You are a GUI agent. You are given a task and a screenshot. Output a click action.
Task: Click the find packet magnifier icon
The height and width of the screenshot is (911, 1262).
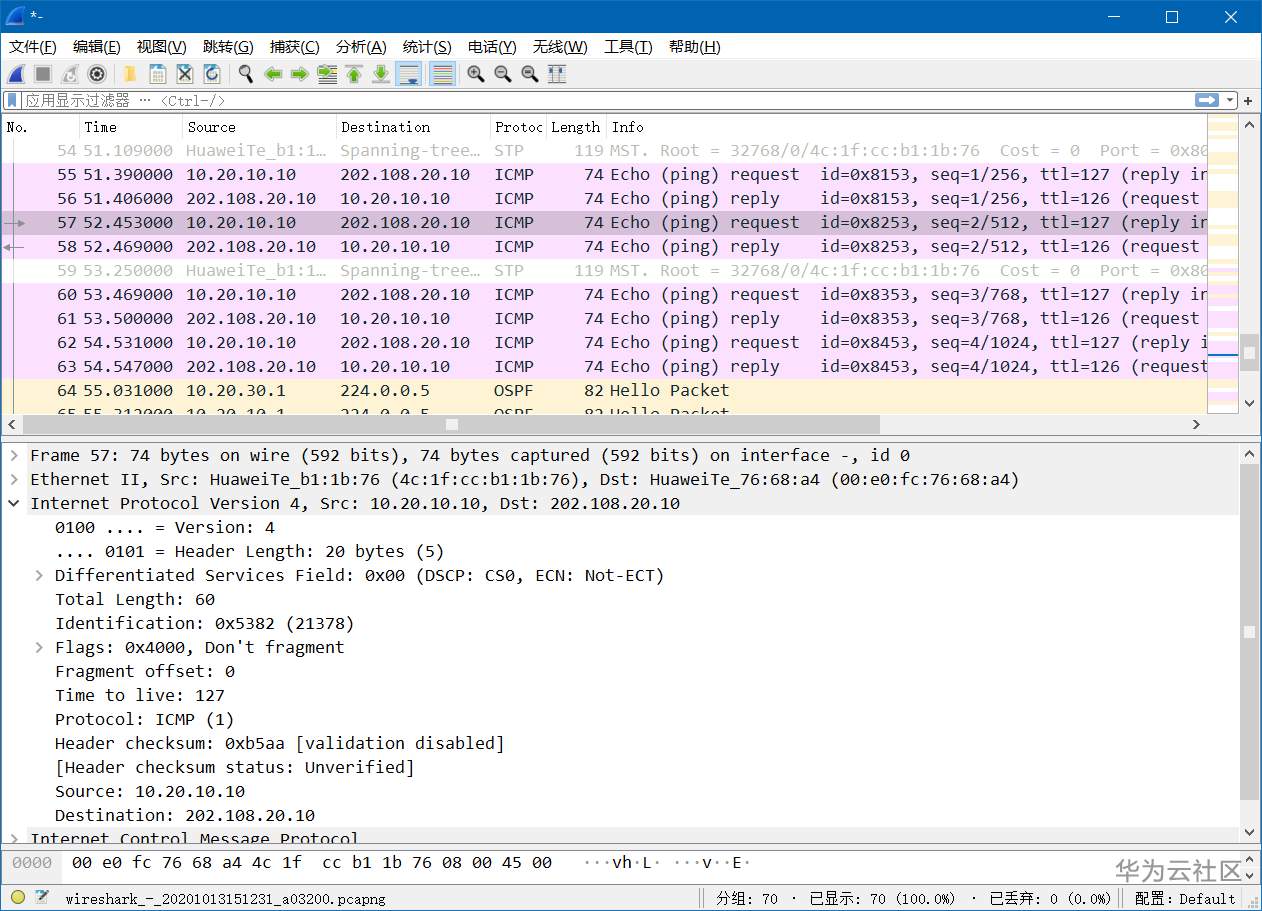coord(245,74)
